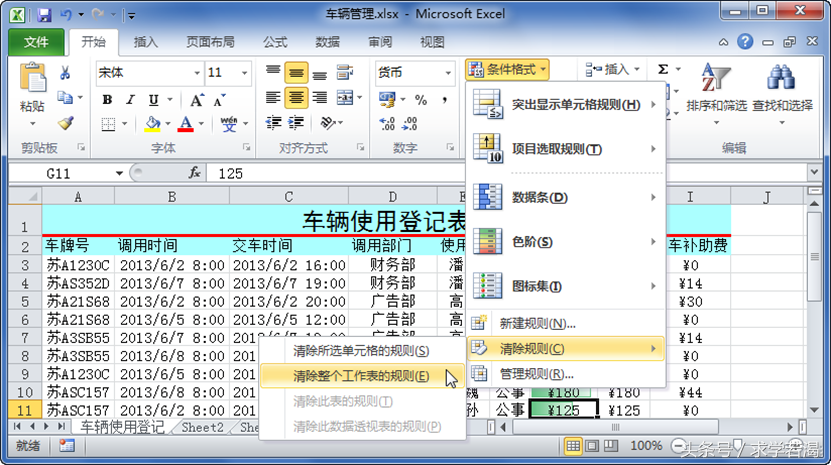
Task: Apply comma style
Action: (444, 99)
